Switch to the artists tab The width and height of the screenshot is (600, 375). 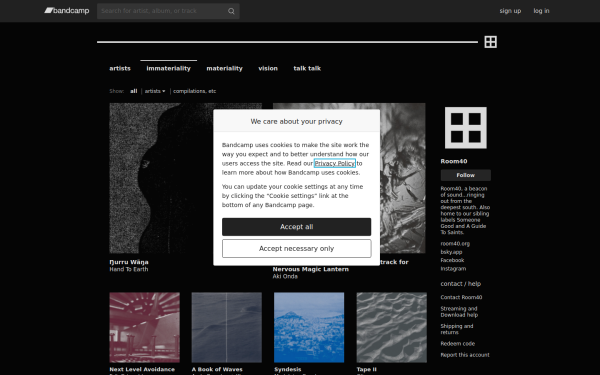coord(120,68)
